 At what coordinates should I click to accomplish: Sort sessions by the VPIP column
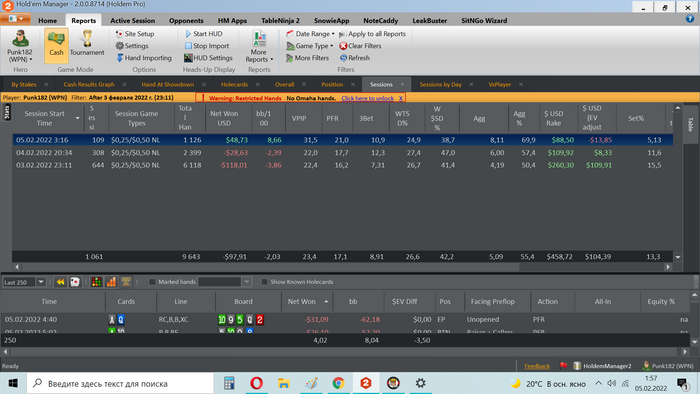tap(299, 118)
